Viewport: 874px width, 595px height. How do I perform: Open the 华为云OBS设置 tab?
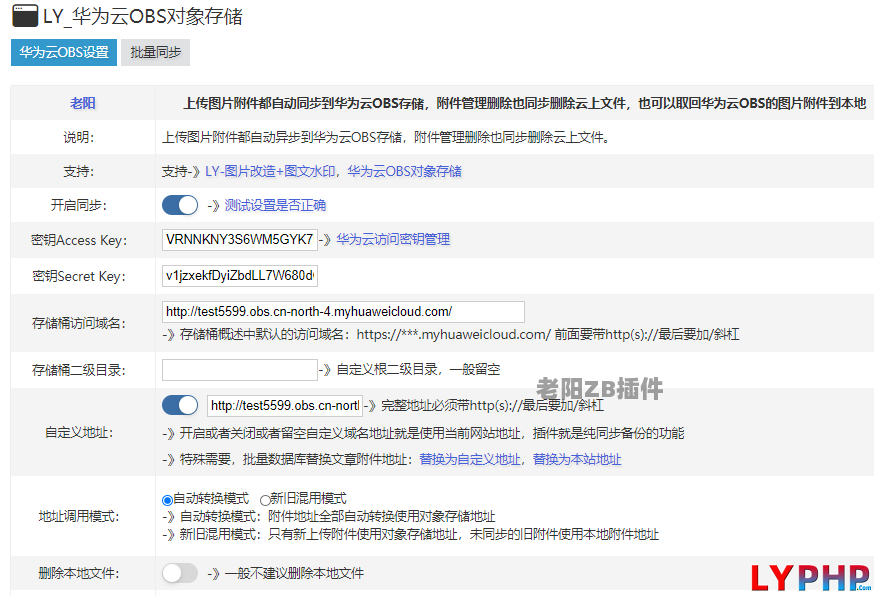64,52
